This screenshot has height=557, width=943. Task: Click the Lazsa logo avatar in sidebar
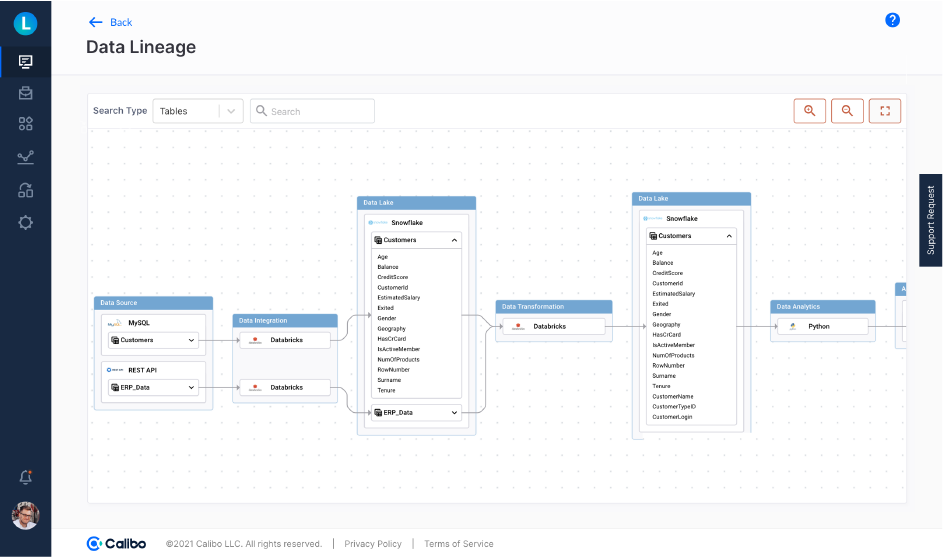click(x=25, y=23)
